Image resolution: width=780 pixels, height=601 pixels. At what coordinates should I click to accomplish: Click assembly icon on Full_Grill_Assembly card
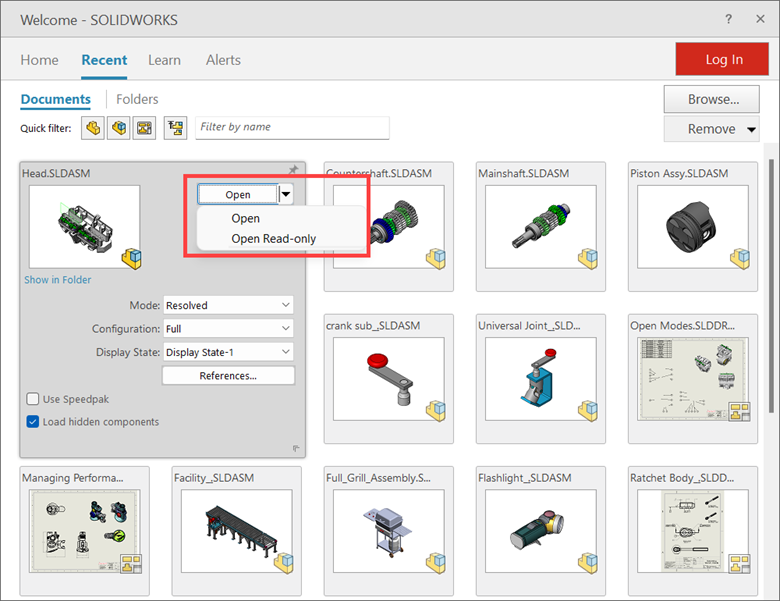[x=436, y=563]
